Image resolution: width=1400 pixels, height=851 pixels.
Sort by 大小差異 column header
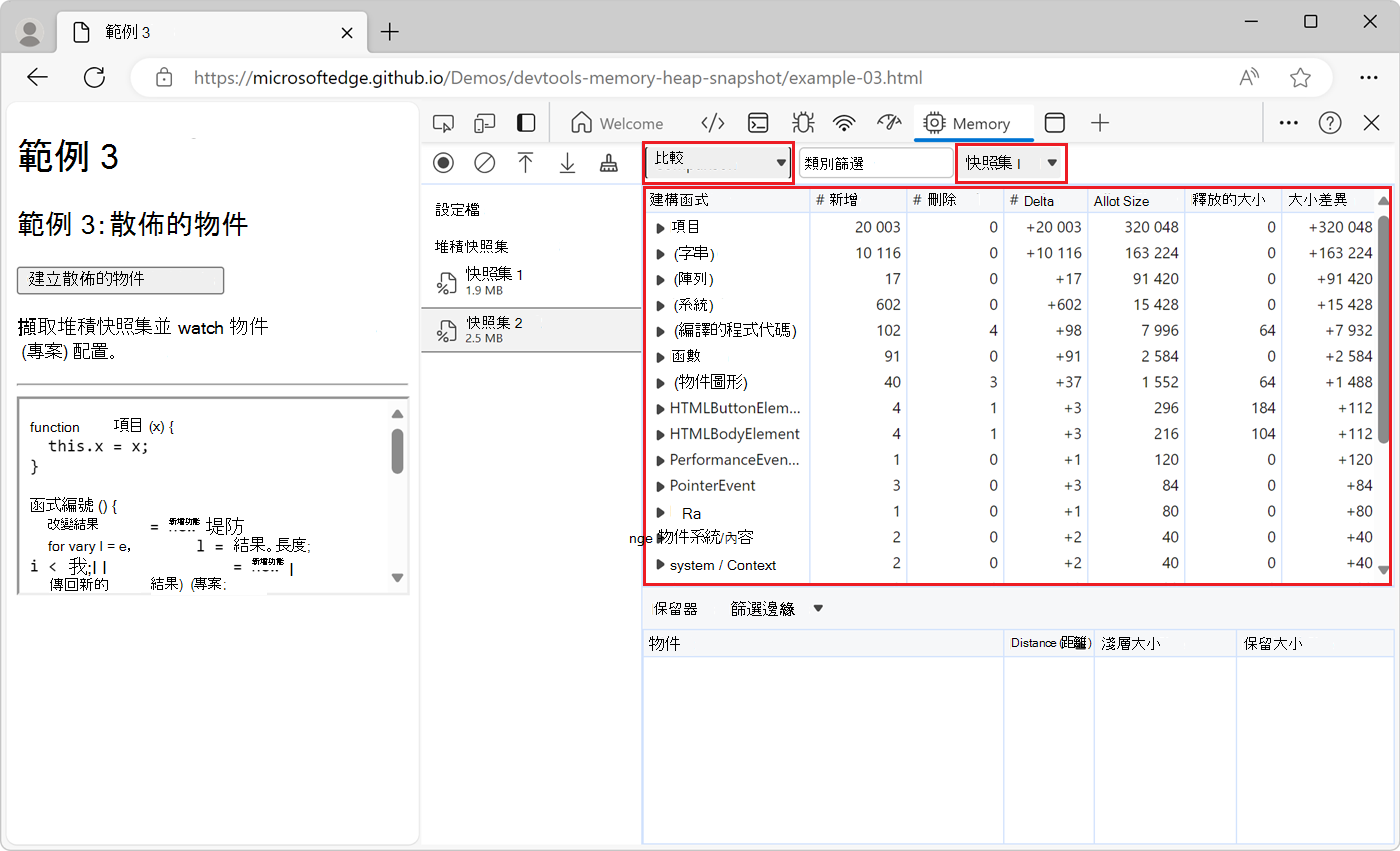tap(1328, 200)
